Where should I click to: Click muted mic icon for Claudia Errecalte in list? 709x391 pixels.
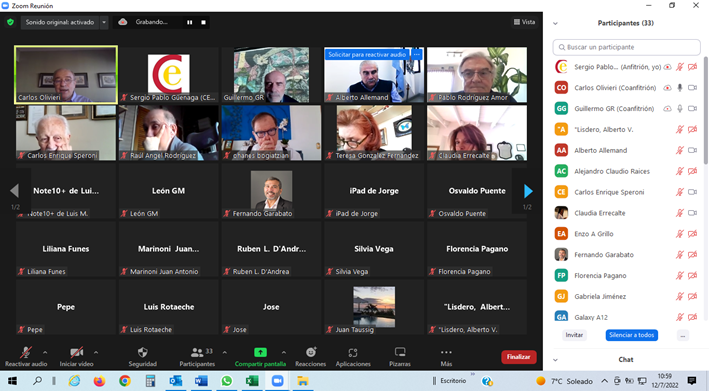click(680, 213)
